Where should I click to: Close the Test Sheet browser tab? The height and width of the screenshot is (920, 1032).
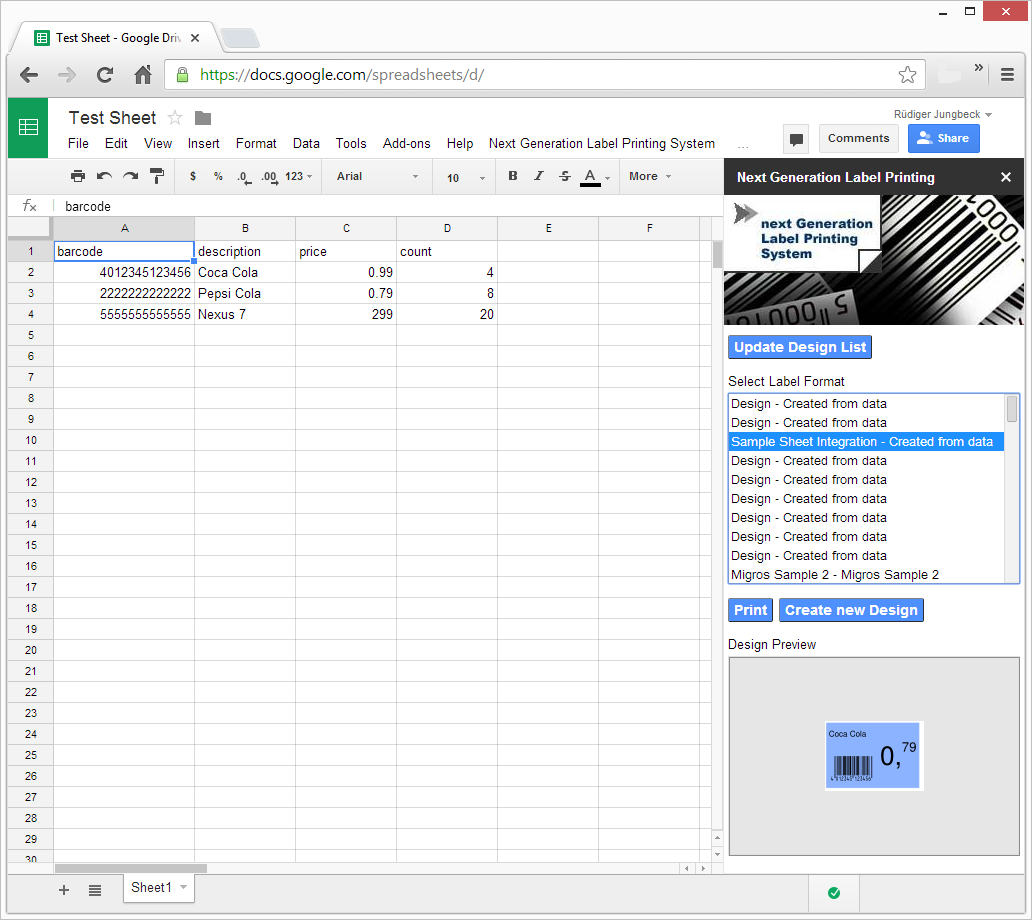click(x=195, y=38)
